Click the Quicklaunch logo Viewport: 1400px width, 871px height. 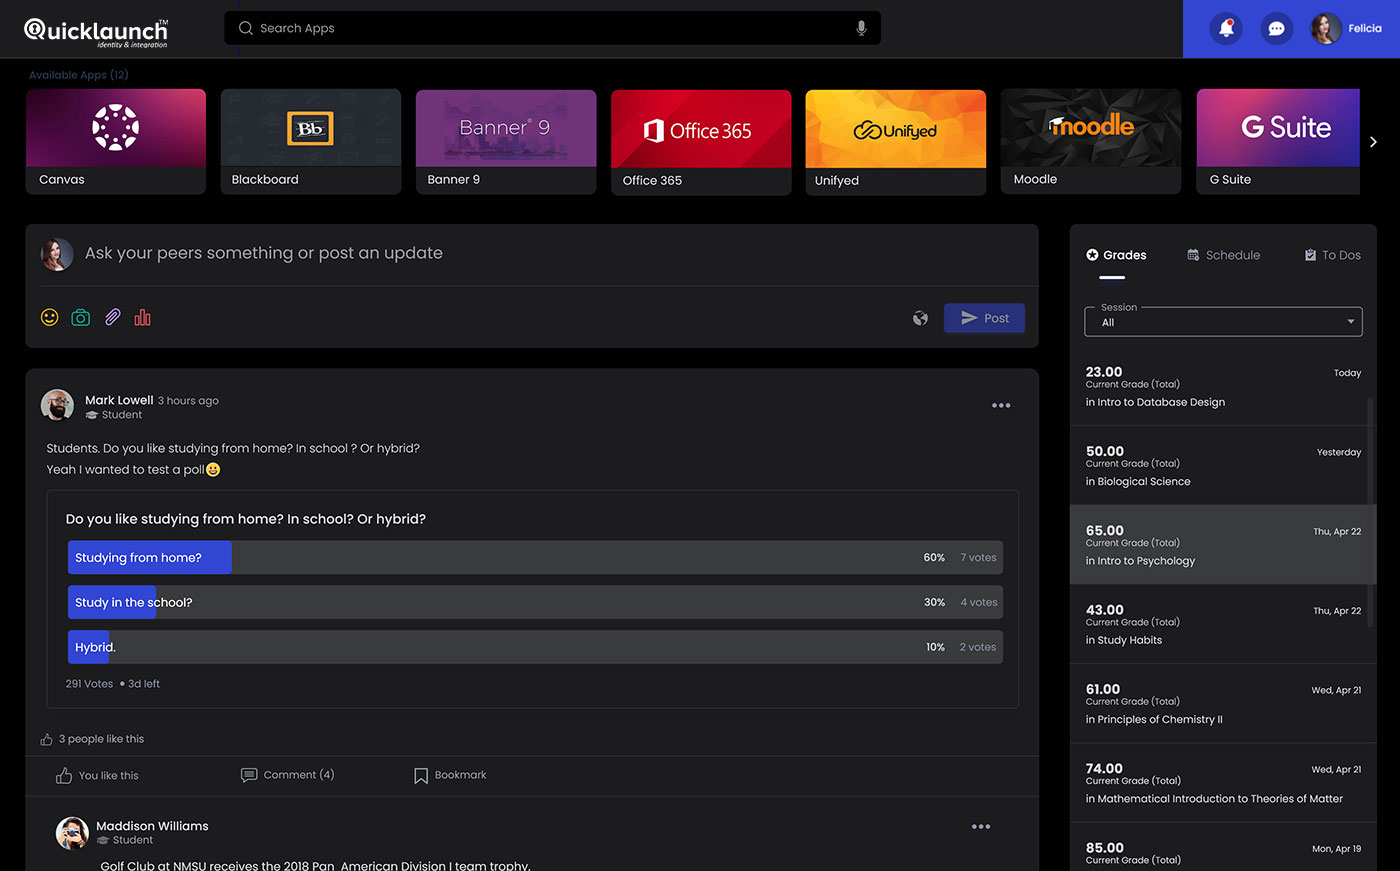click(x=96, y=31)
